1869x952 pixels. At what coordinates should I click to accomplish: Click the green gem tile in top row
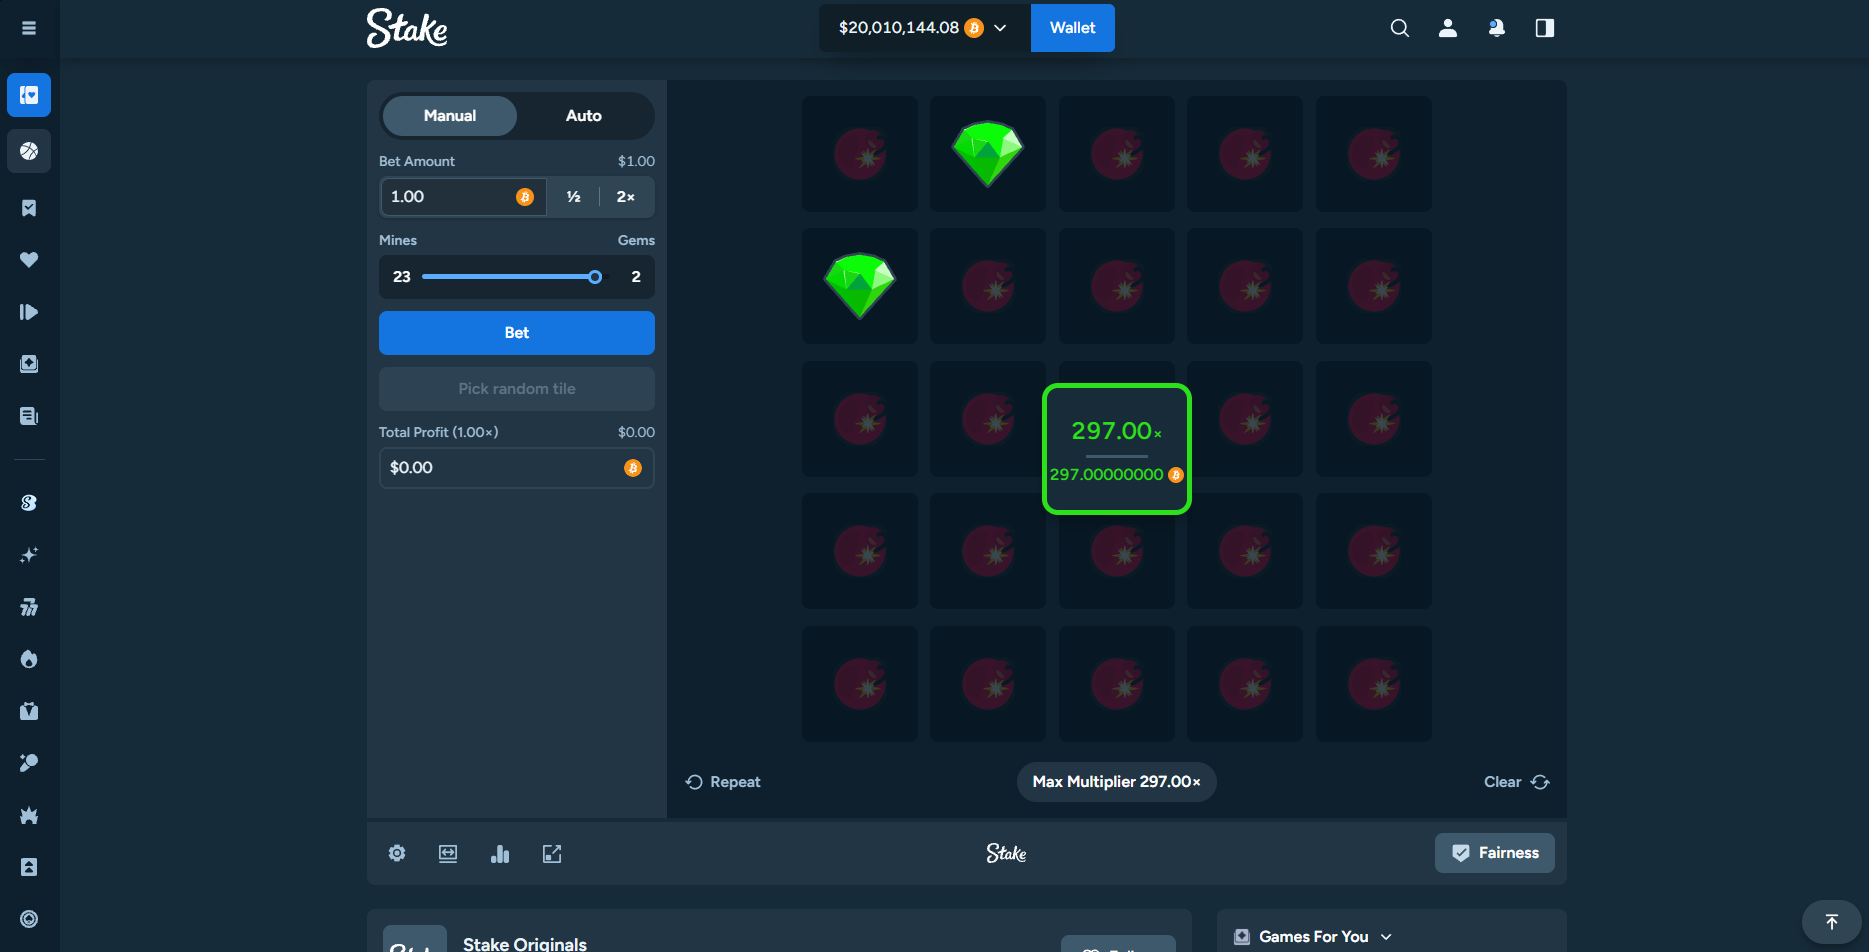(988, 154)
